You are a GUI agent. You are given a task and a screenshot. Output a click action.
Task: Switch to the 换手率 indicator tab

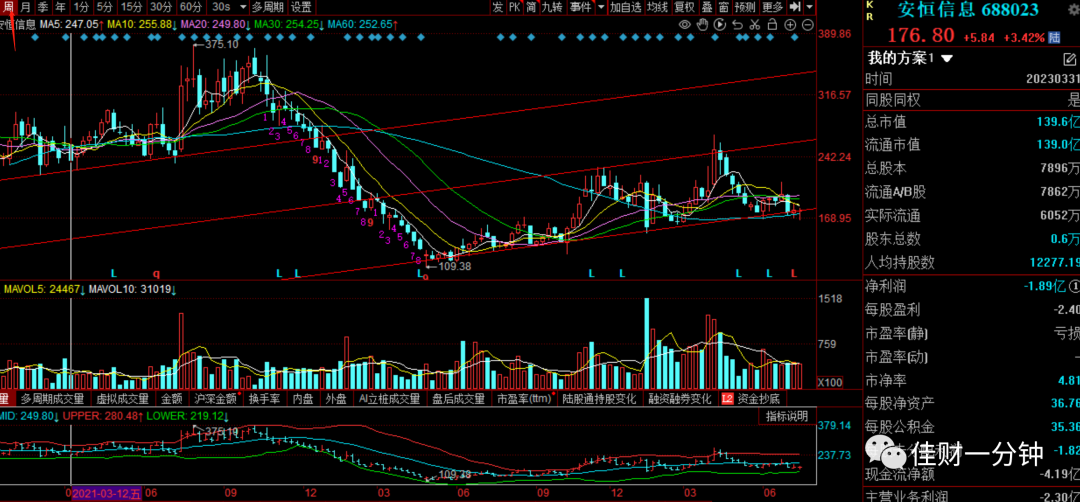coord(263,398)
